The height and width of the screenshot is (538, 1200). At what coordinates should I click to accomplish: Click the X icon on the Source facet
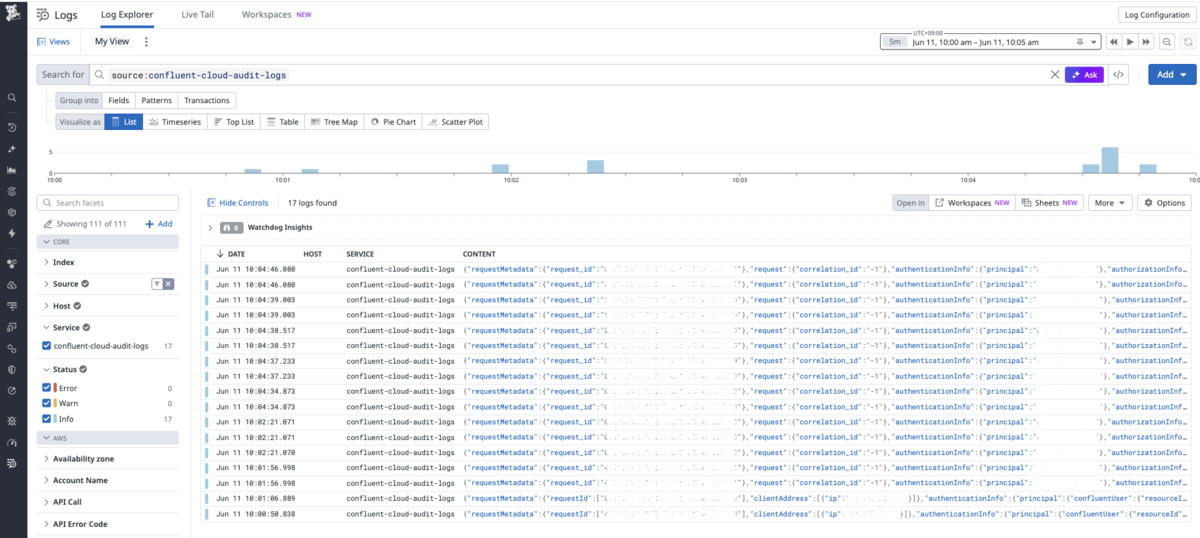pyautogui.click(x=168, y=284)
